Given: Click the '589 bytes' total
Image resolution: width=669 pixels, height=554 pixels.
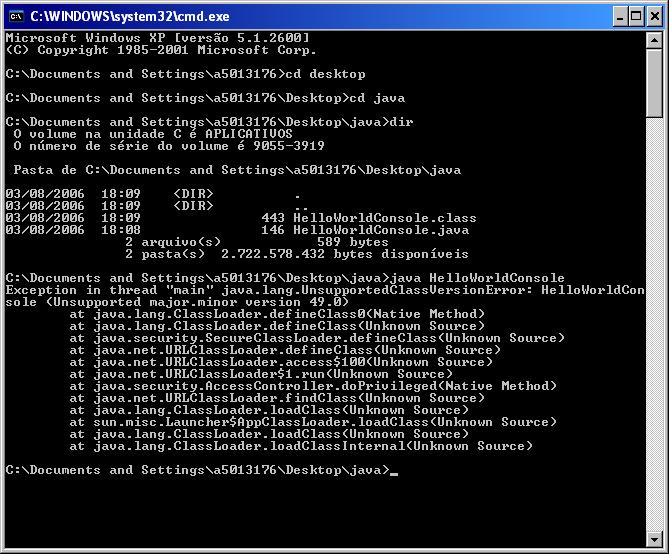Looking at the screenshot, I should click(353, 242).
